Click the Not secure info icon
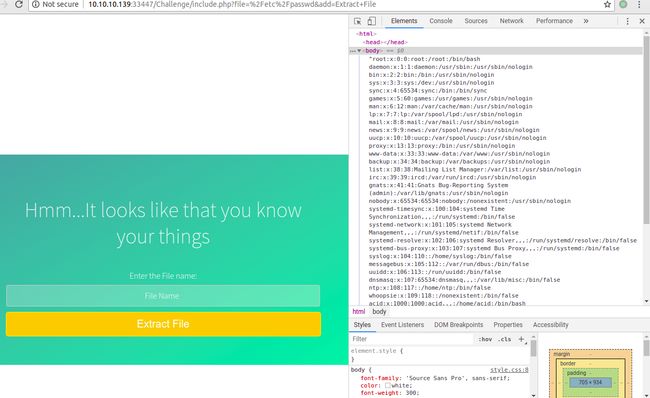This screenshot has width=650, height=398. [x=36, y=5]
